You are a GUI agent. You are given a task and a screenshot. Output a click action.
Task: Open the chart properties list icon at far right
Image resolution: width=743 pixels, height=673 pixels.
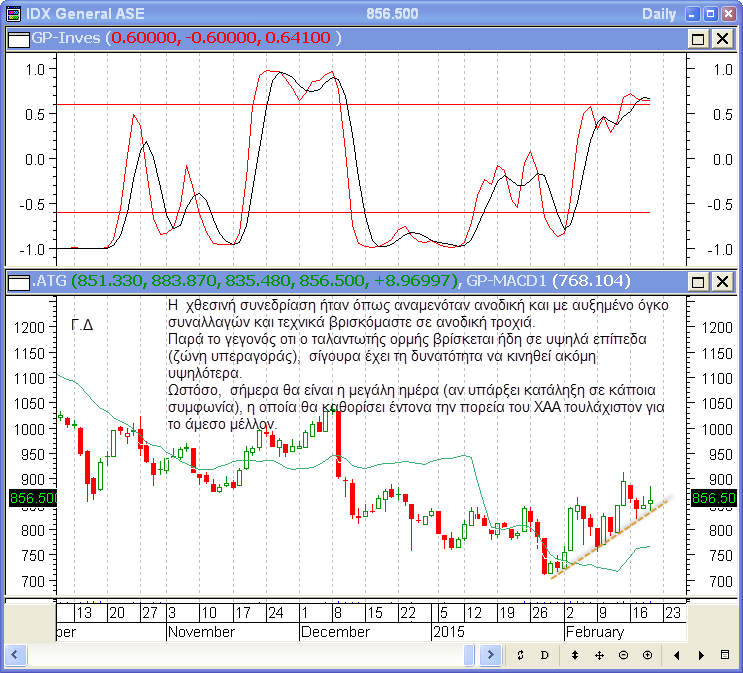[725, 655]
